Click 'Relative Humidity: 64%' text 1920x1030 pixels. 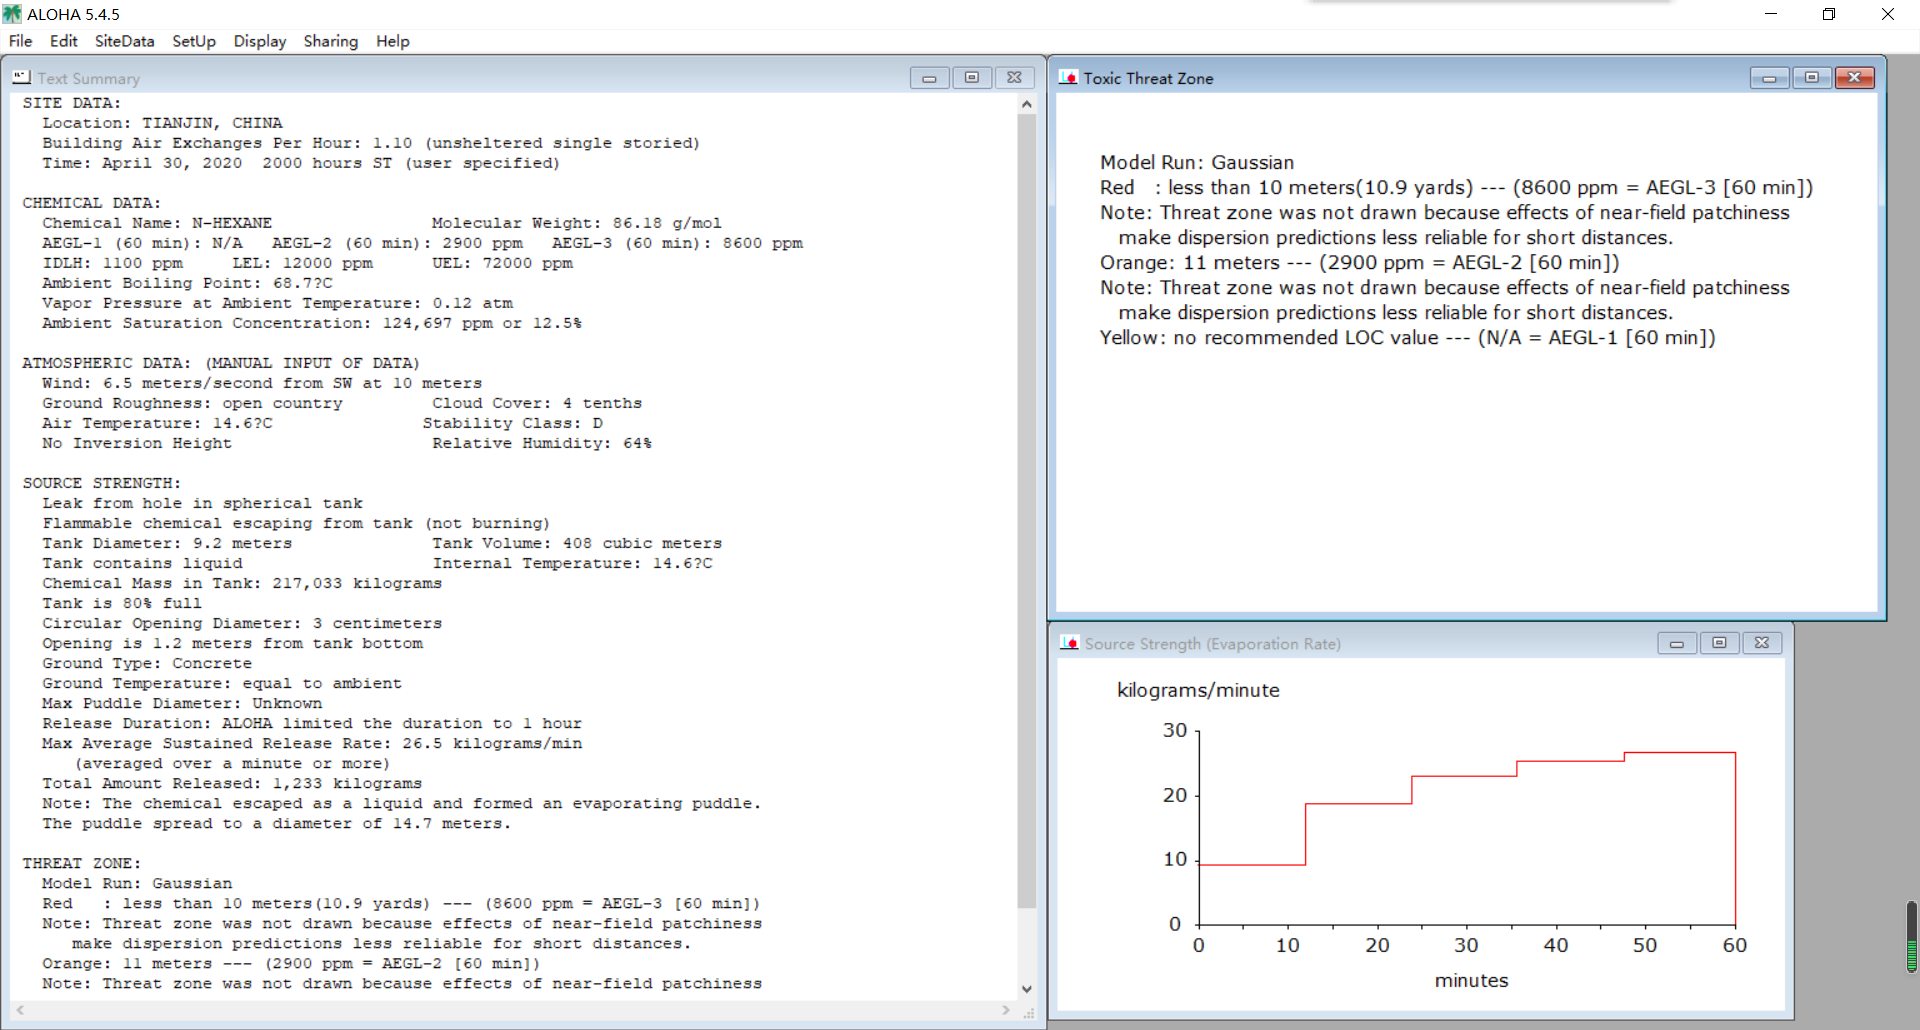pos(541,443)
